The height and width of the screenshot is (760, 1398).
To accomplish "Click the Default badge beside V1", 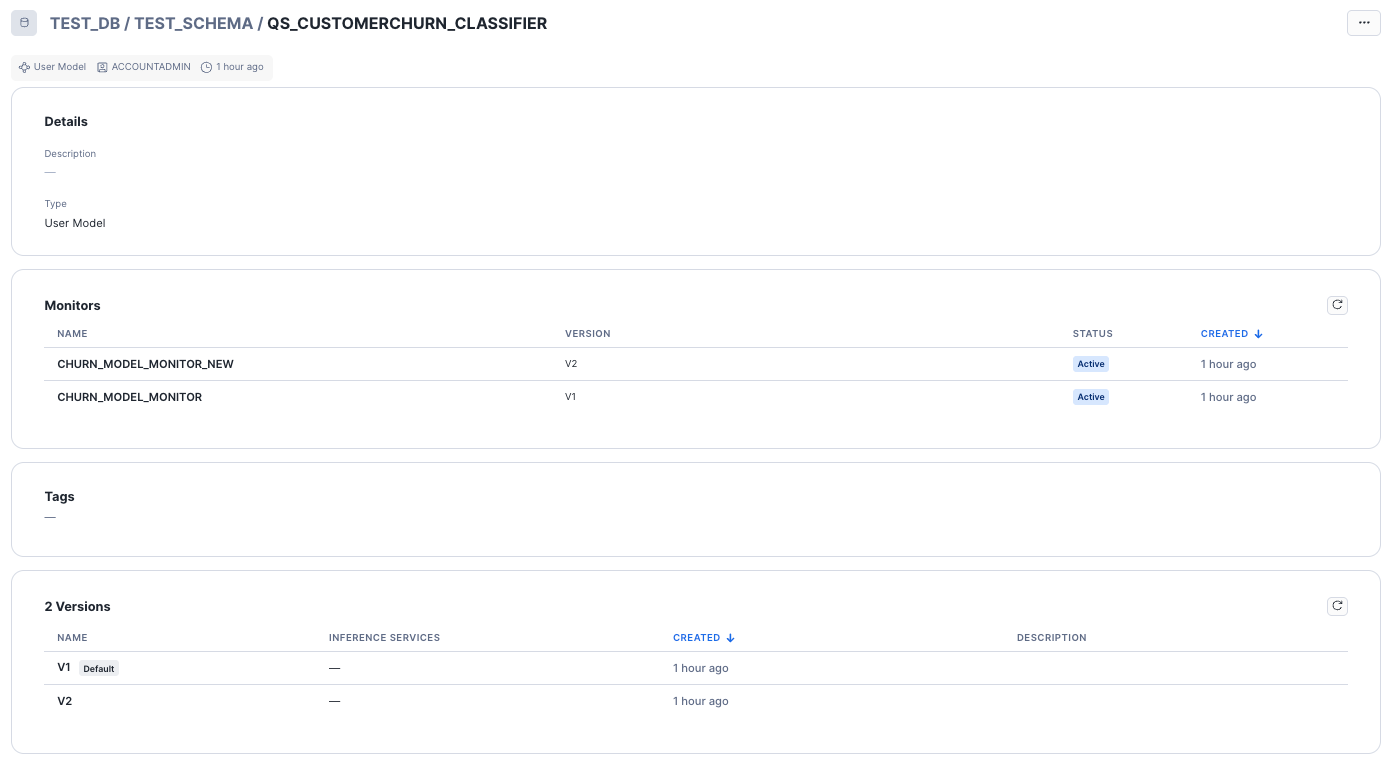I will point(99,668).
